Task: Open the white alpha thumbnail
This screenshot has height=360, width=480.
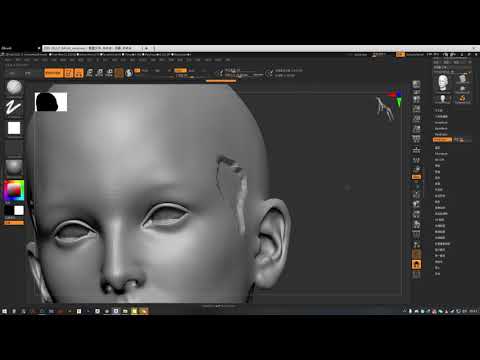Action: 14,128
